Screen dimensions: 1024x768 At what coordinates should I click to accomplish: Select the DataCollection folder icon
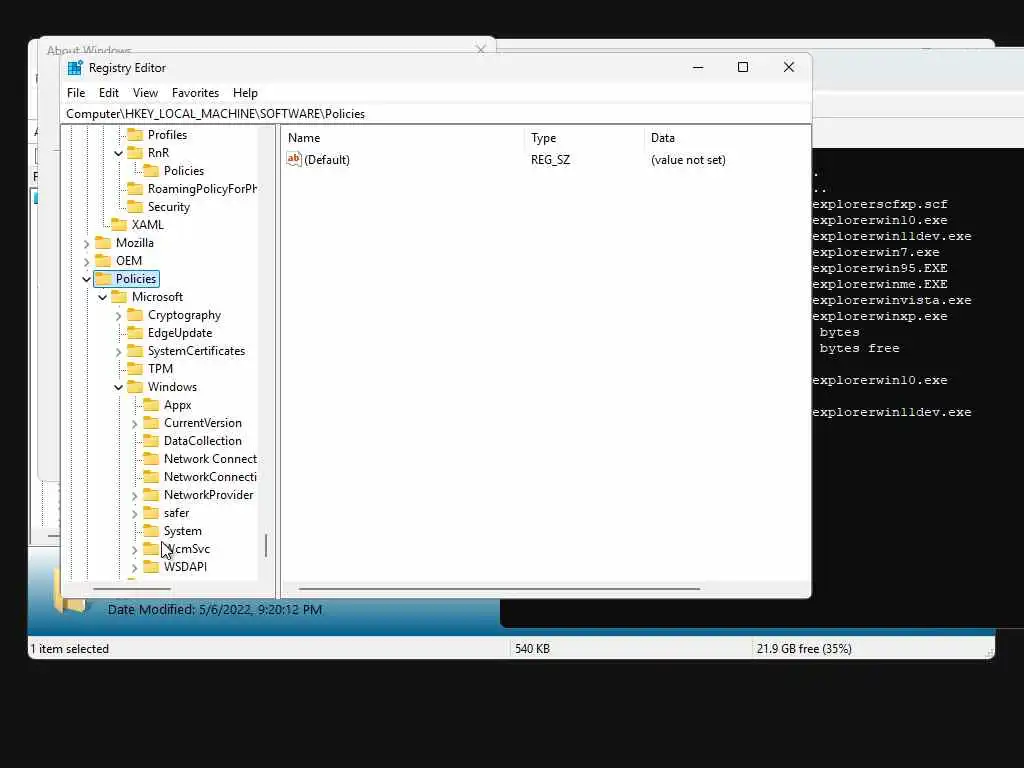[x=151, y=441]
